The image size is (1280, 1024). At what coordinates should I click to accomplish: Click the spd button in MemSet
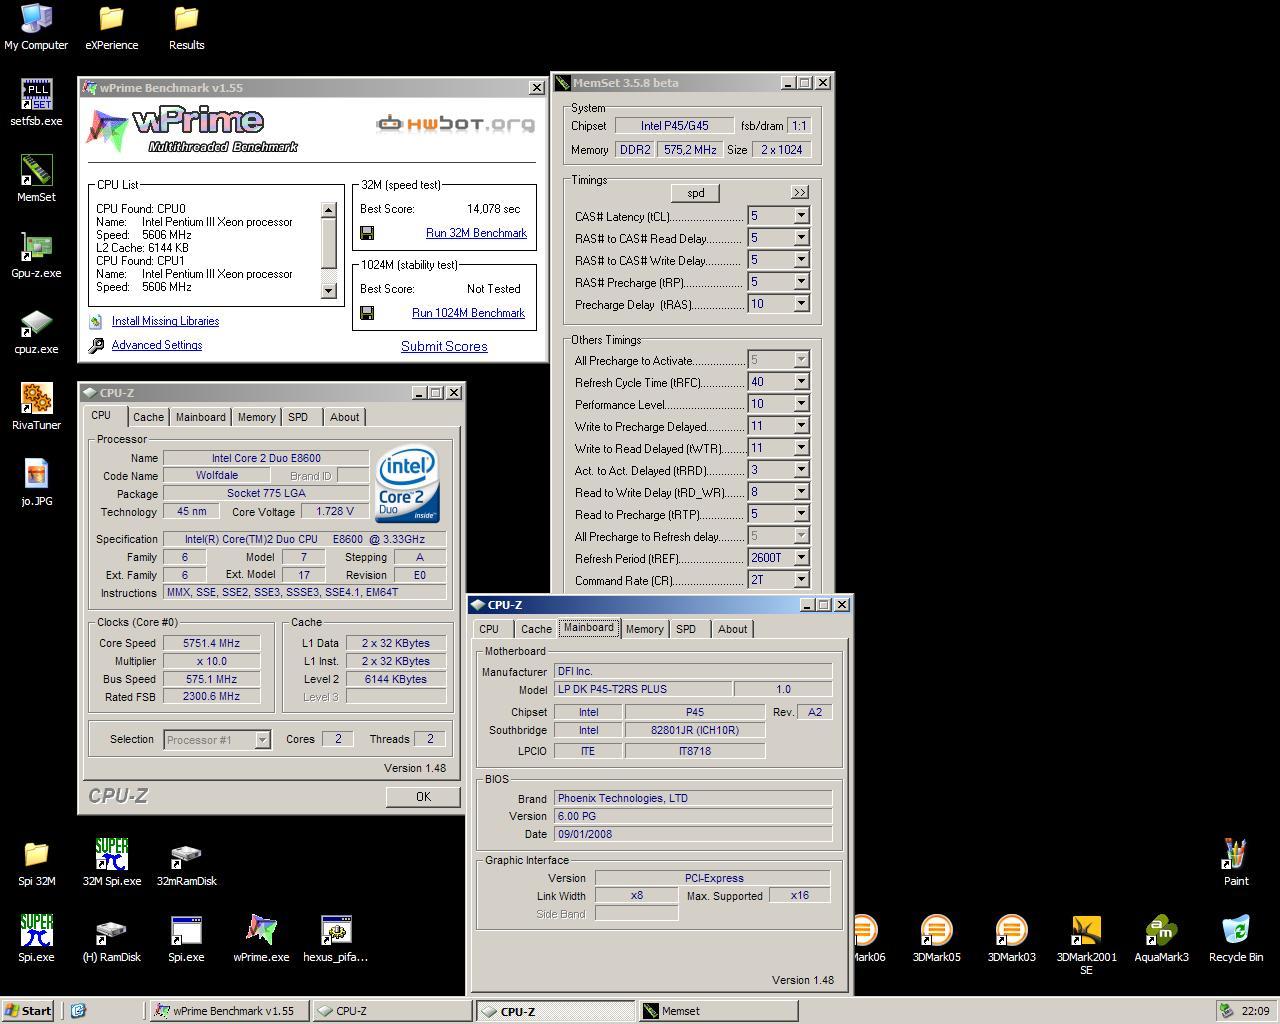pos(695,193)
